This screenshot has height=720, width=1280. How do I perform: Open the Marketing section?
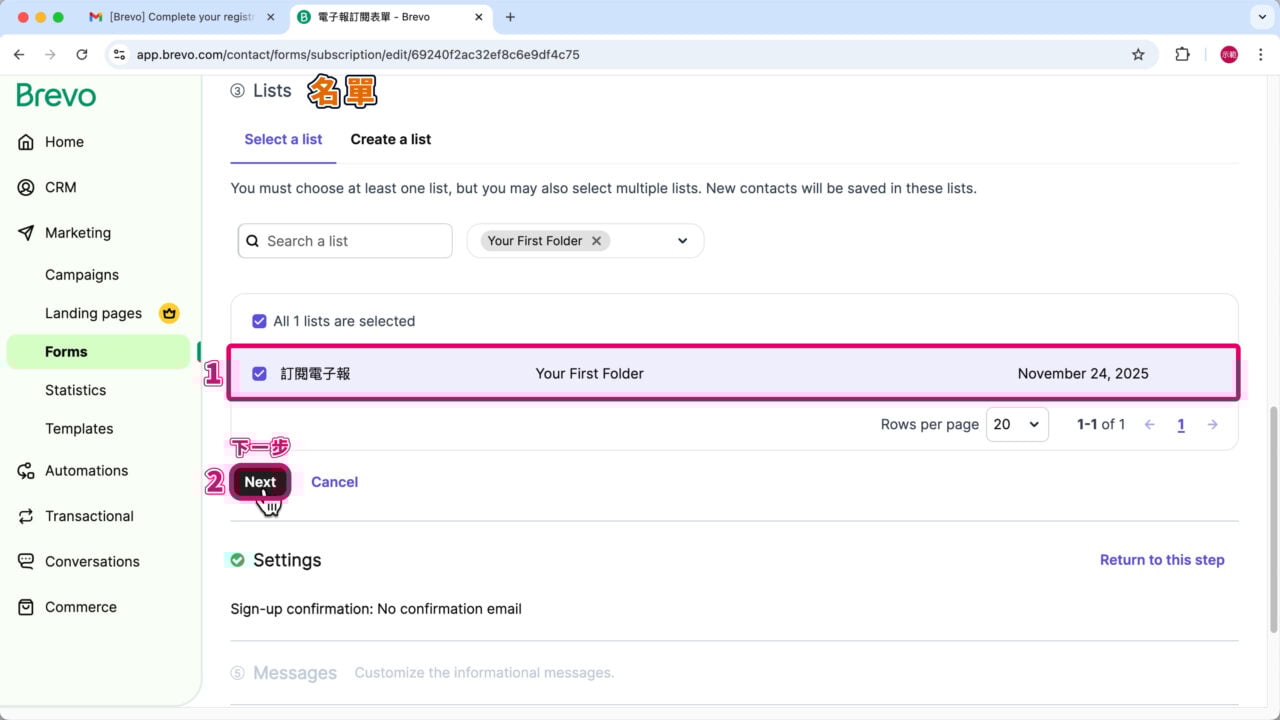(77, 232)
